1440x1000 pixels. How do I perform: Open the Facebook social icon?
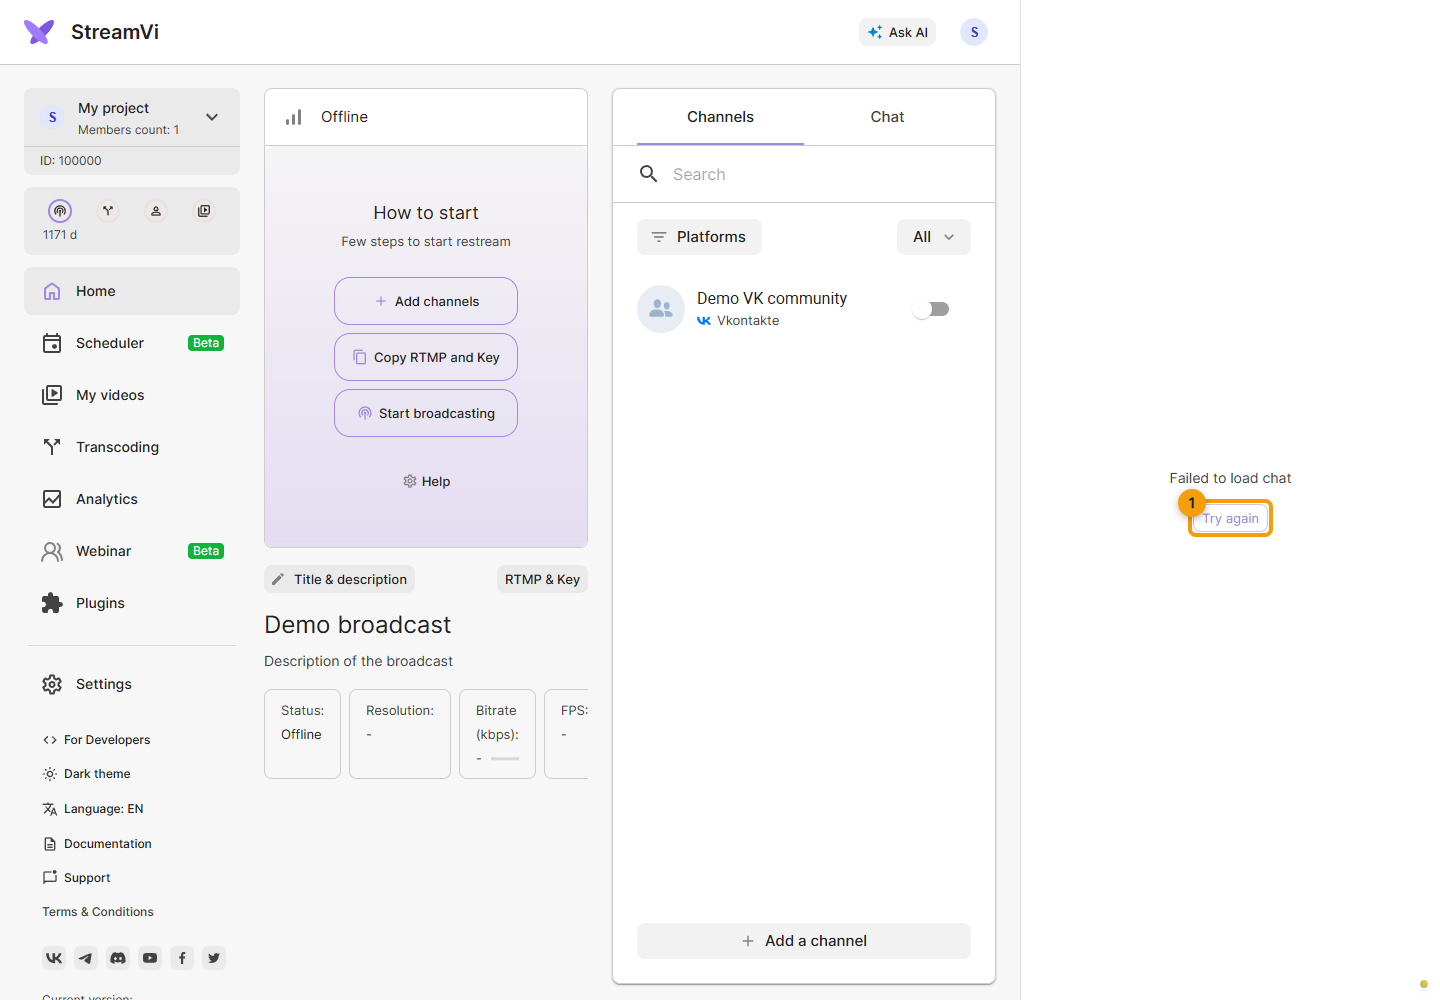[x=182, y=958]
